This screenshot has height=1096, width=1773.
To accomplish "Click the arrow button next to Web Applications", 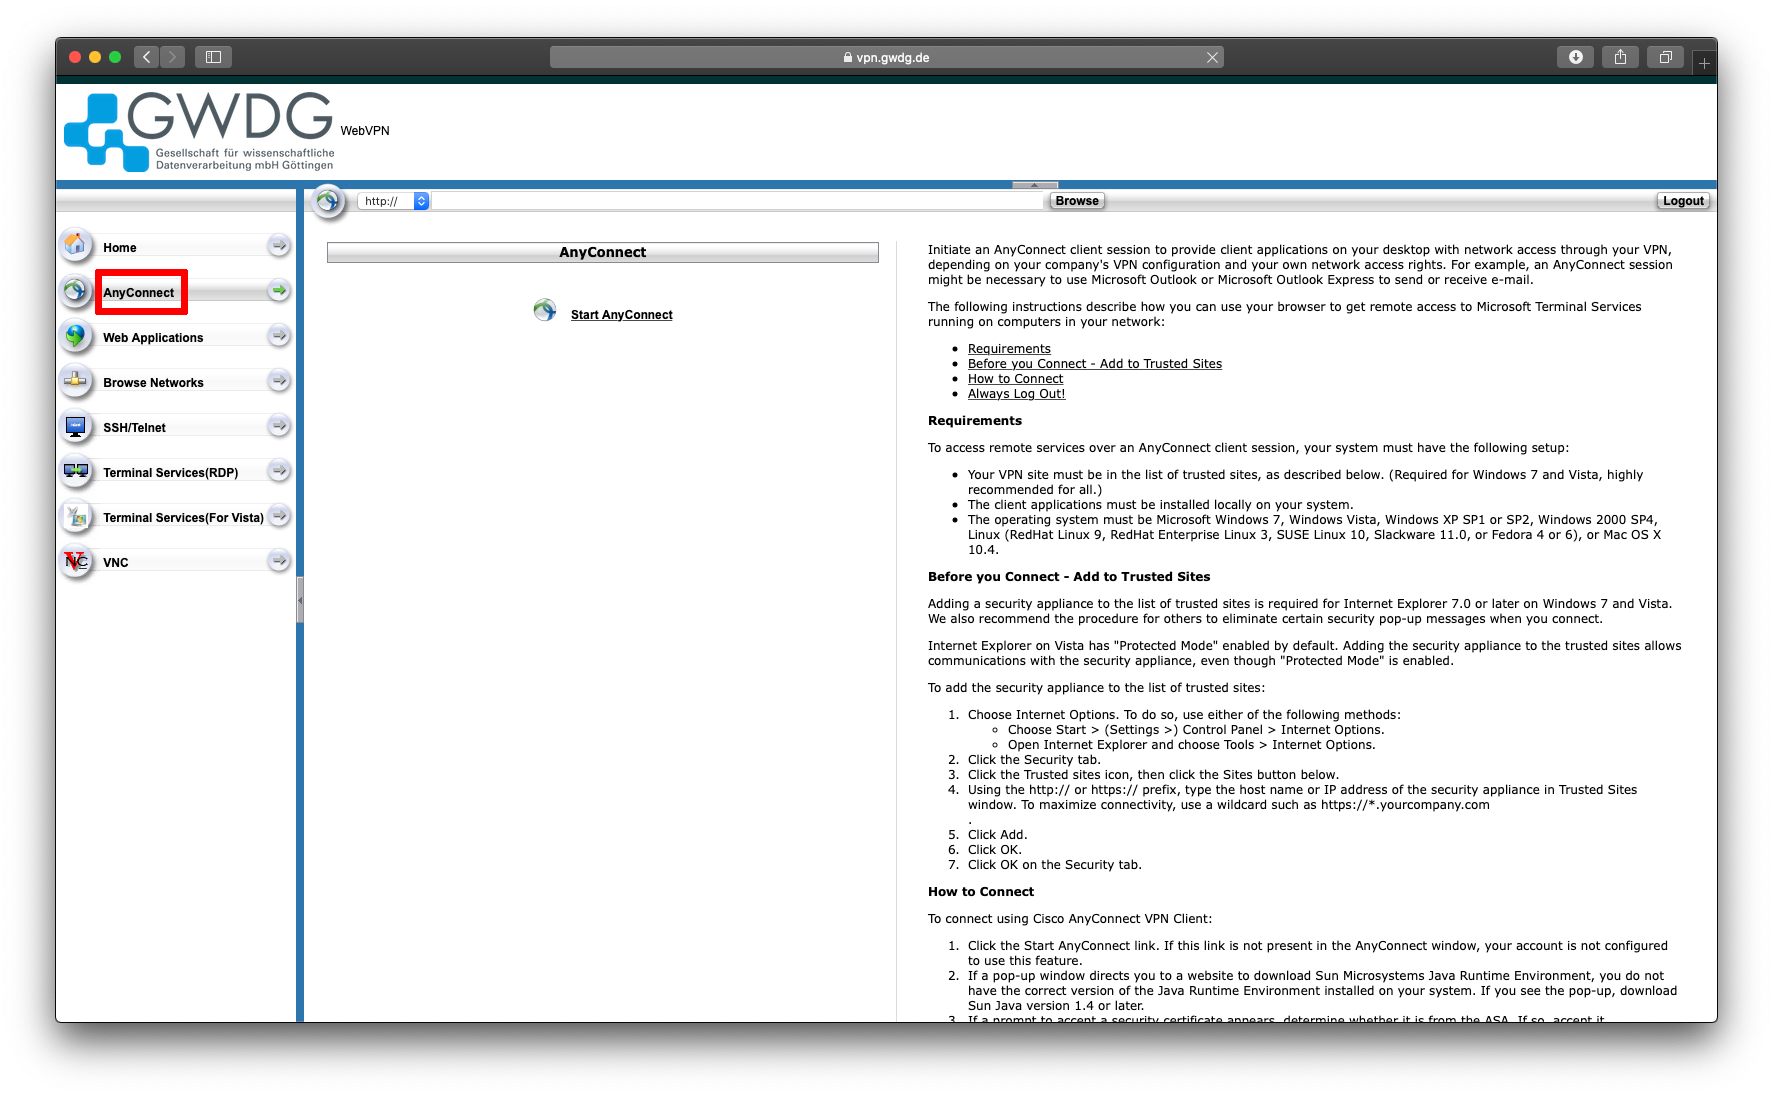I will coord(279,335).
